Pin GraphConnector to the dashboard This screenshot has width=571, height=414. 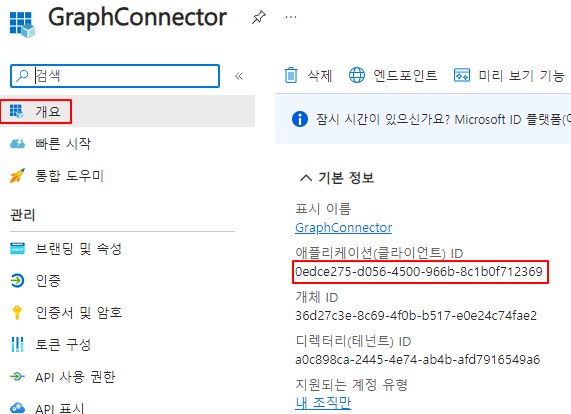point(259,17)
